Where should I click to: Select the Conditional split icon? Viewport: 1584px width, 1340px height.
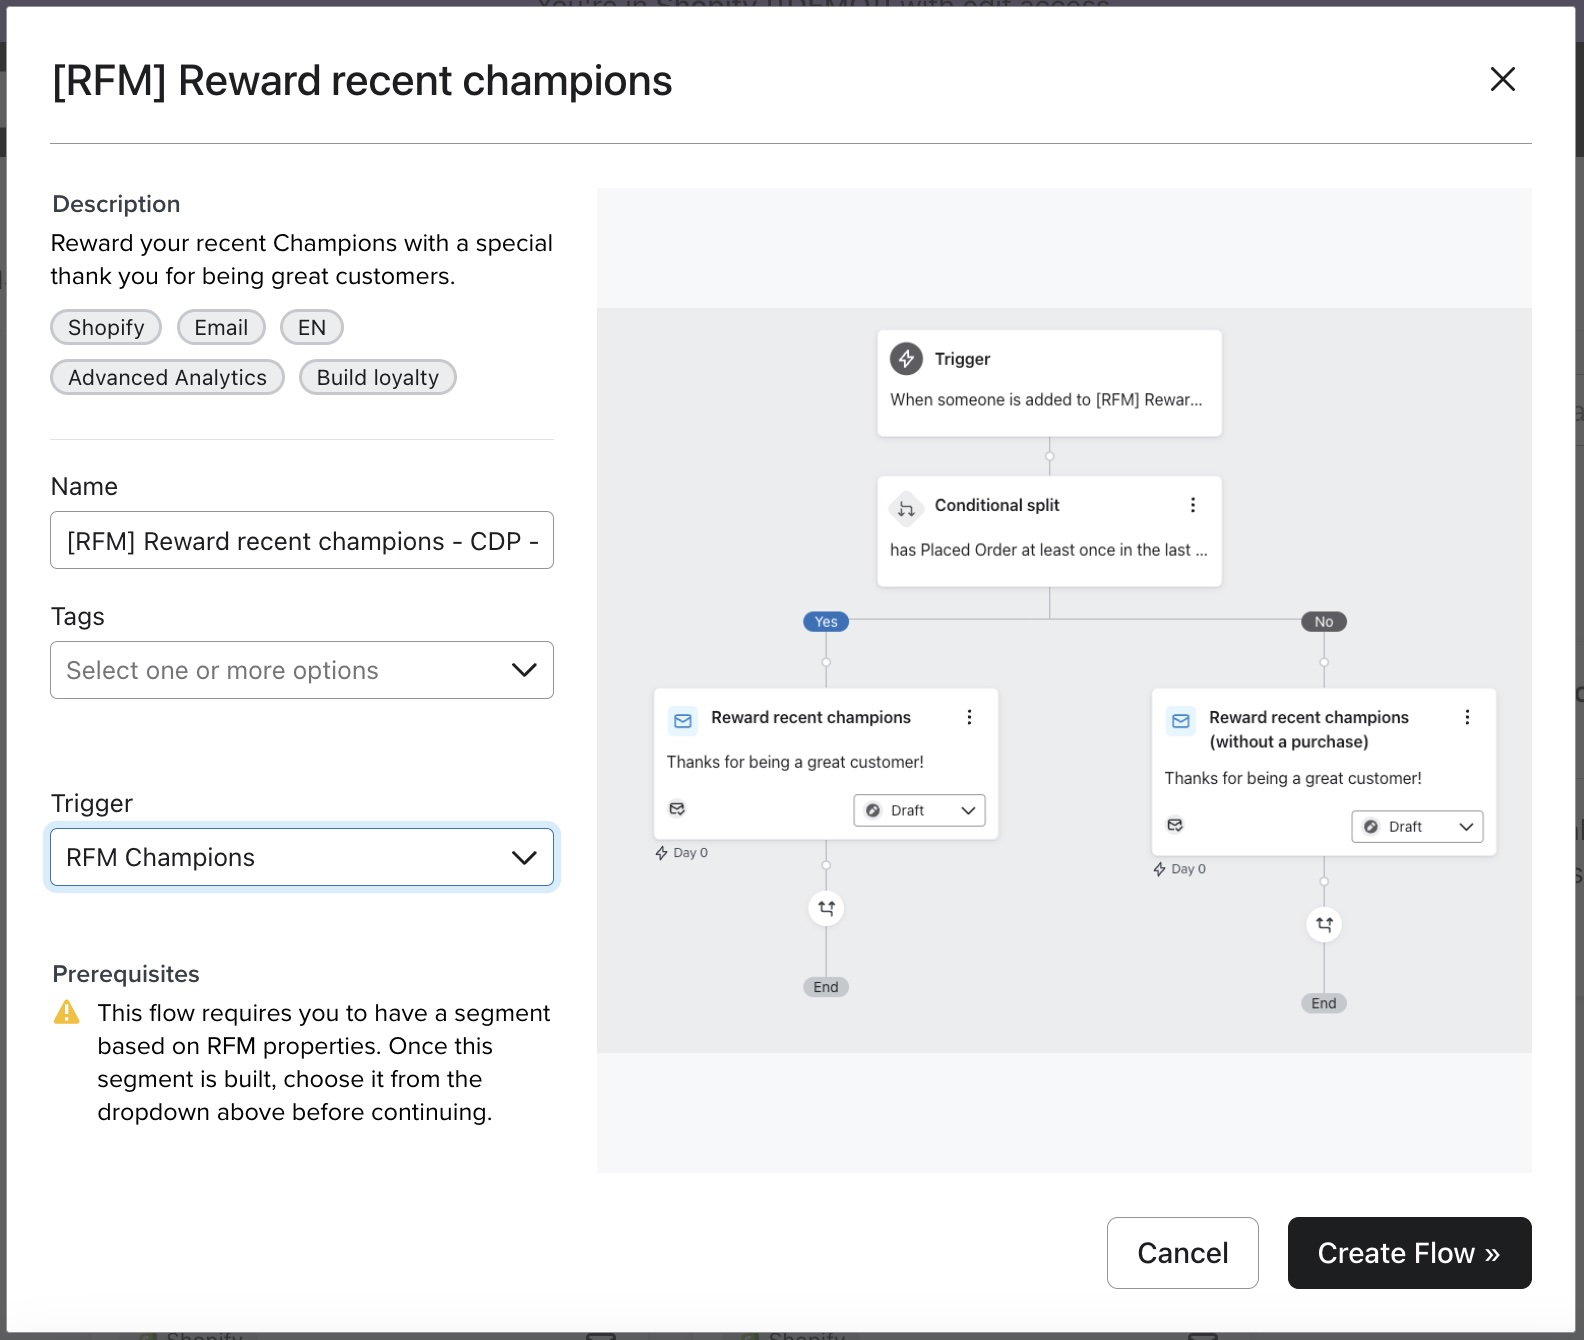906,508
